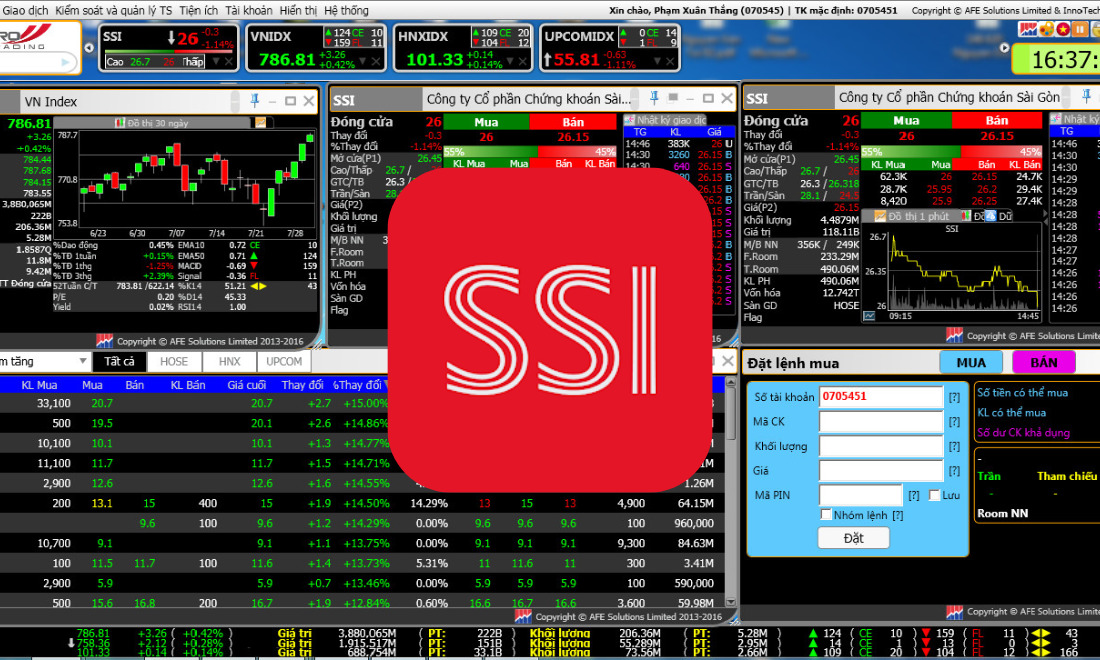Close the HNXIDX ticker card
The image size is (1100, 660).
(x=523, y=62)
